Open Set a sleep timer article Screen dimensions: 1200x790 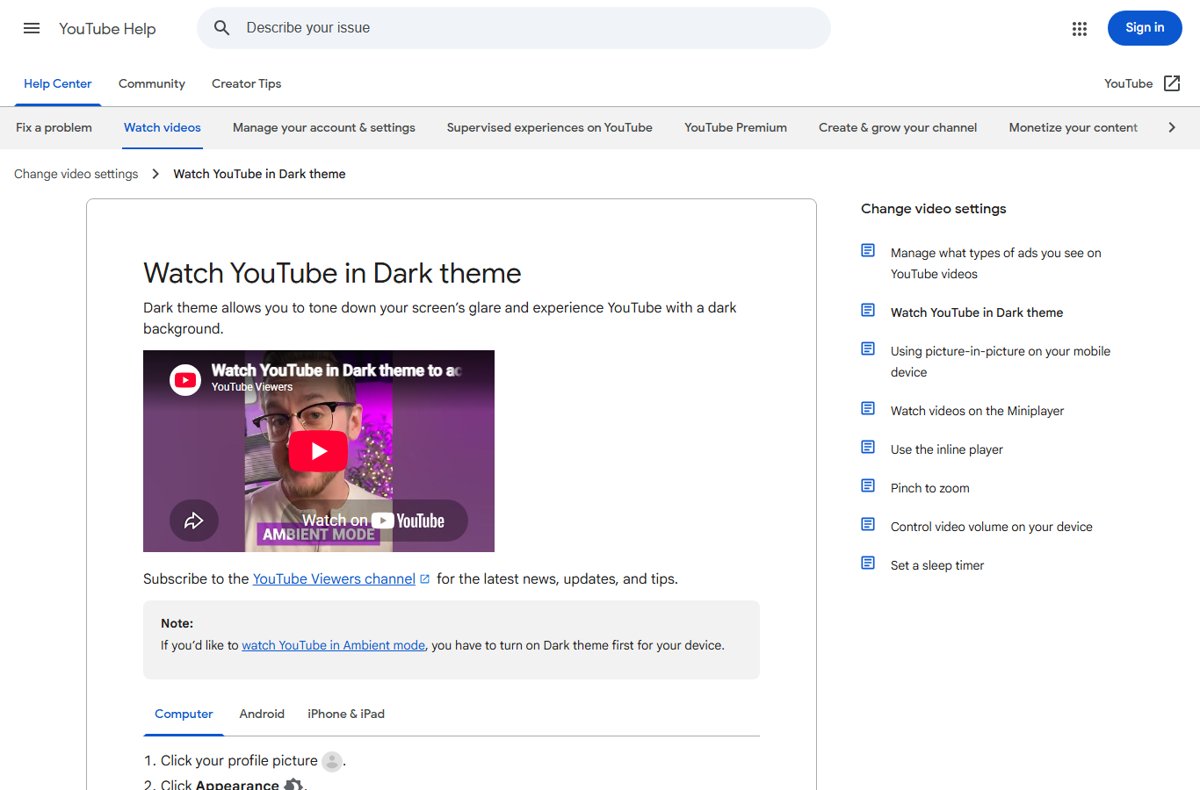point(938,566)
